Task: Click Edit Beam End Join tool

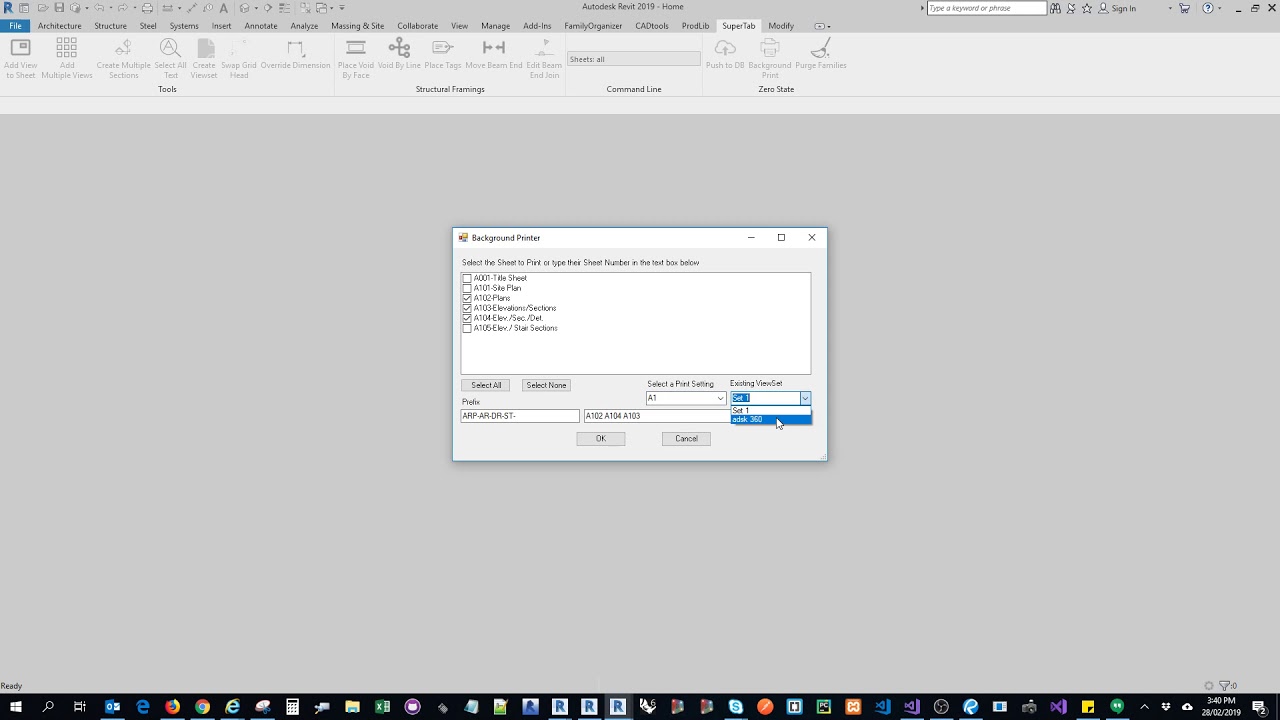Action: (x=544, y=58)
